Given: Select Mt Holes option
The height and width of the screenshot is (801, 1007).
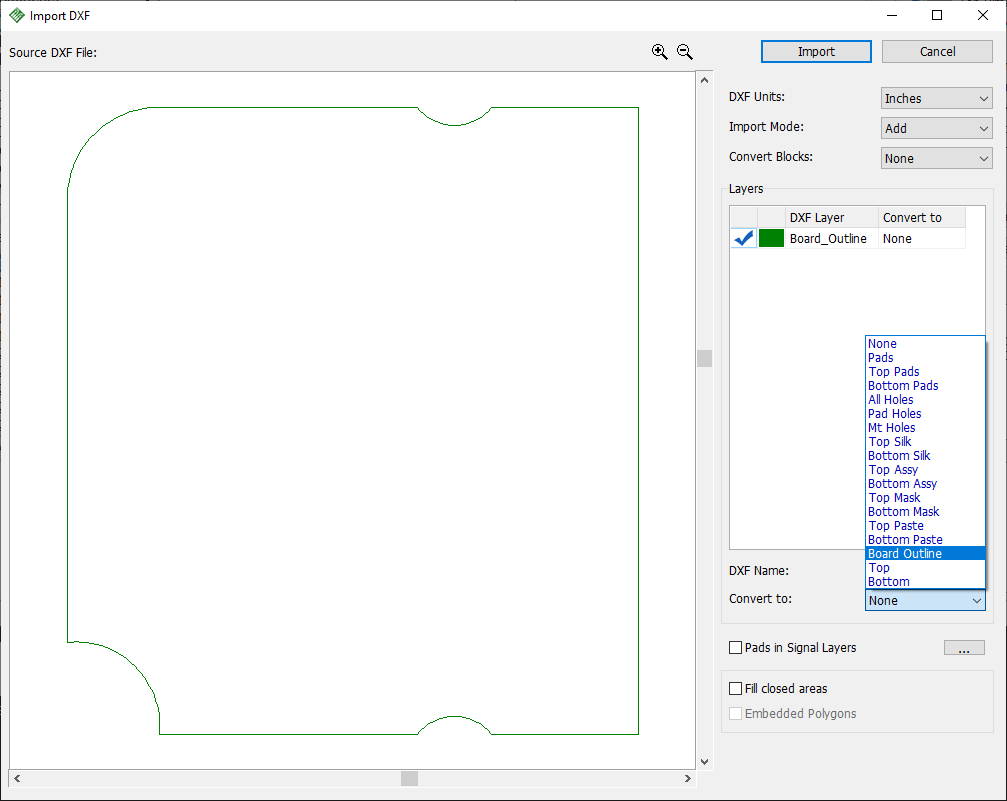Looking at the screenshot, I should coord(925,428).
